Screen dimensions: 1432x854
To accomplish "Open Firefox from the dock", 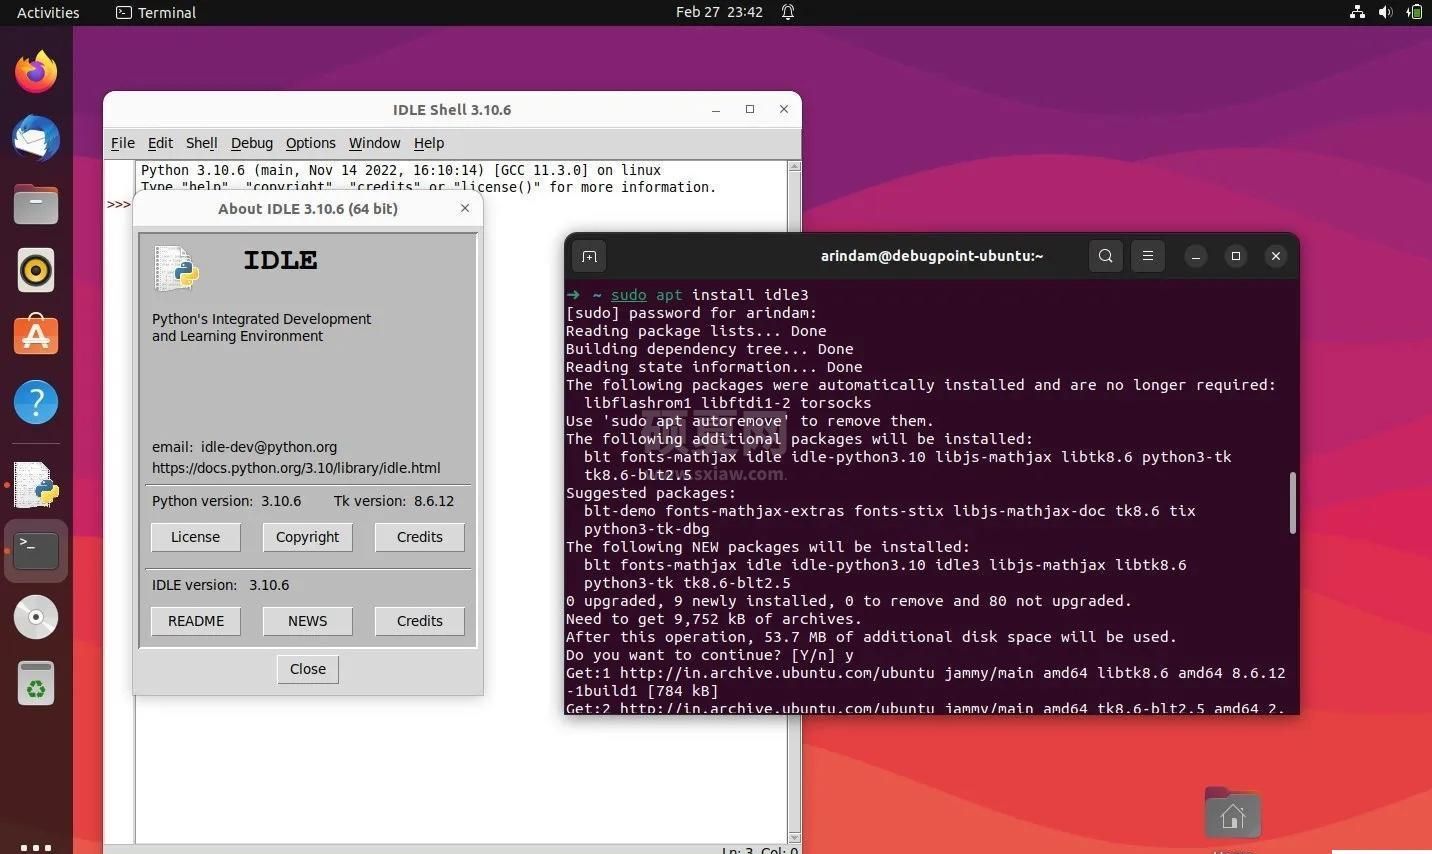I will coord(36,72).
